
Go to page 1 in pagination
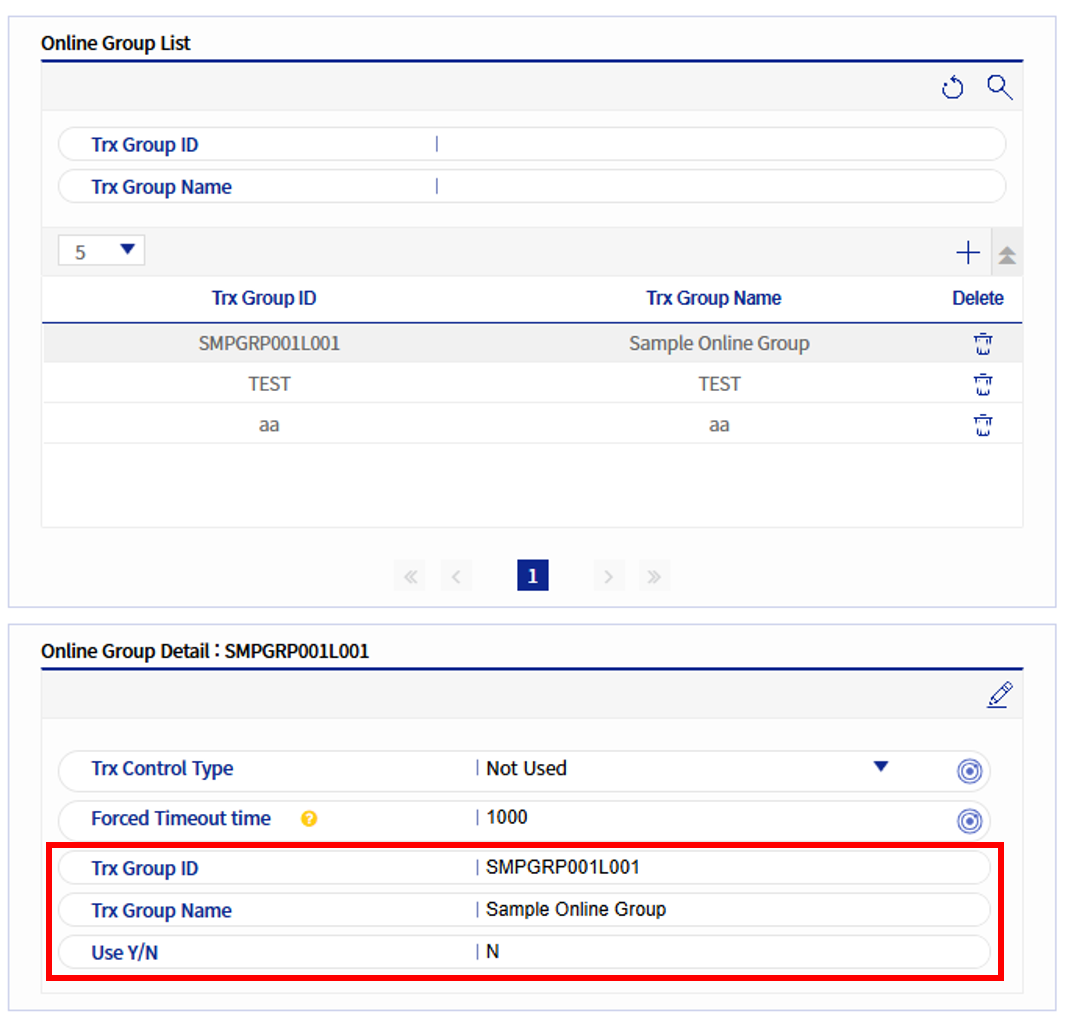click(532, 576)
